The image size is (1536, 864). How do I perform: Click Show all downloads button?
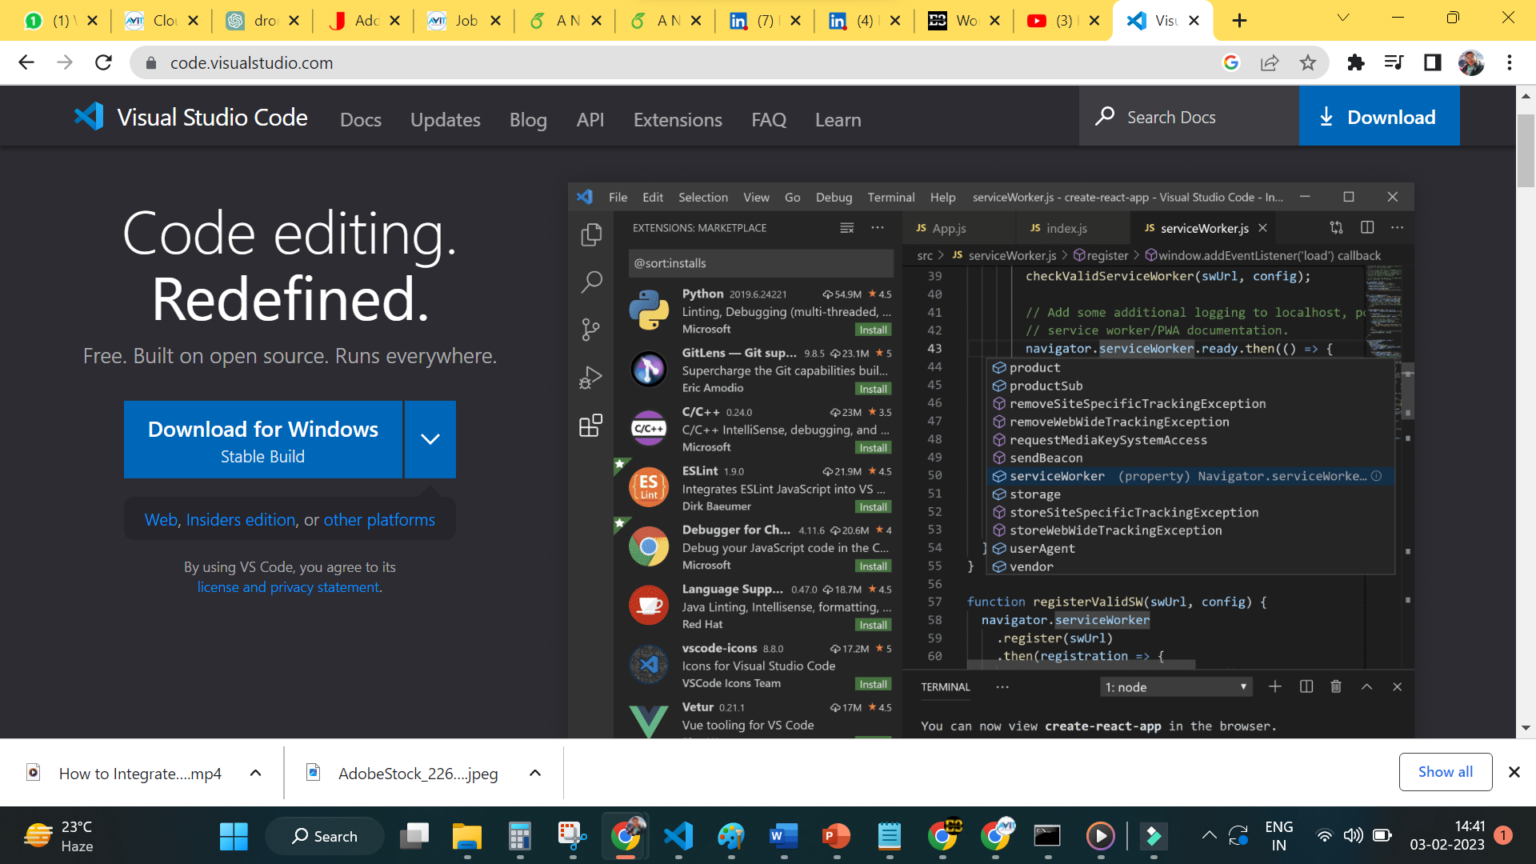pyautogui.click(x=1445, y=772)
